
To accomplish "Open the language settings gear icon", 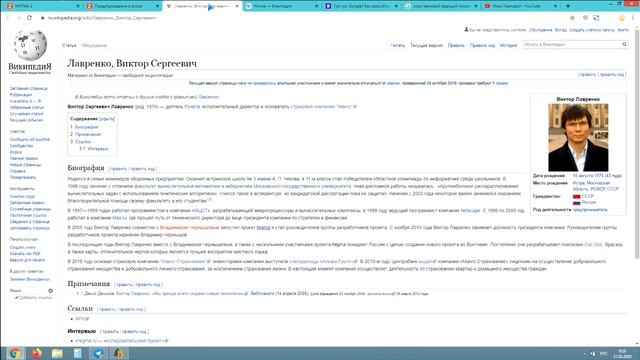I will pos(51,291).
